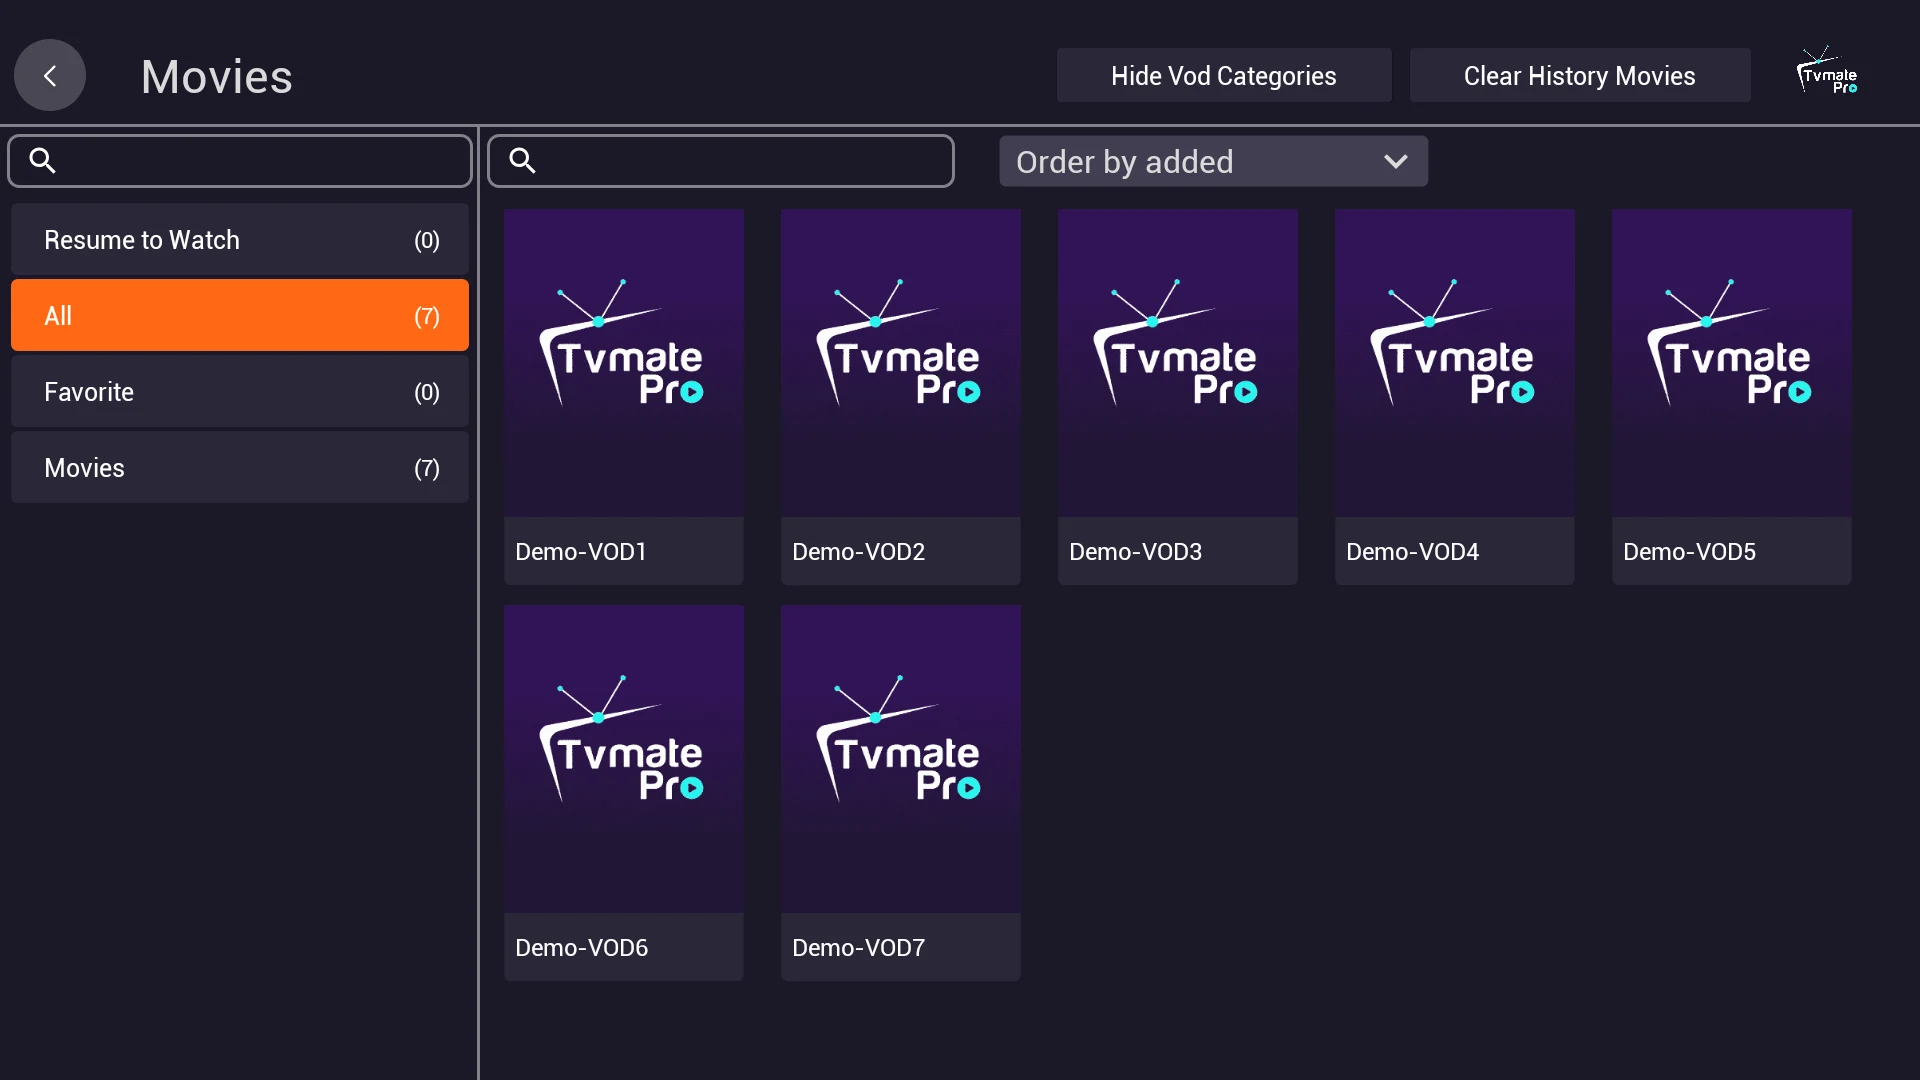The height and width of the screenshot is (1080, 1920).
Task: Open Demo-VOD1 poster
Action: pyautogui.click(x=624, y=396)
